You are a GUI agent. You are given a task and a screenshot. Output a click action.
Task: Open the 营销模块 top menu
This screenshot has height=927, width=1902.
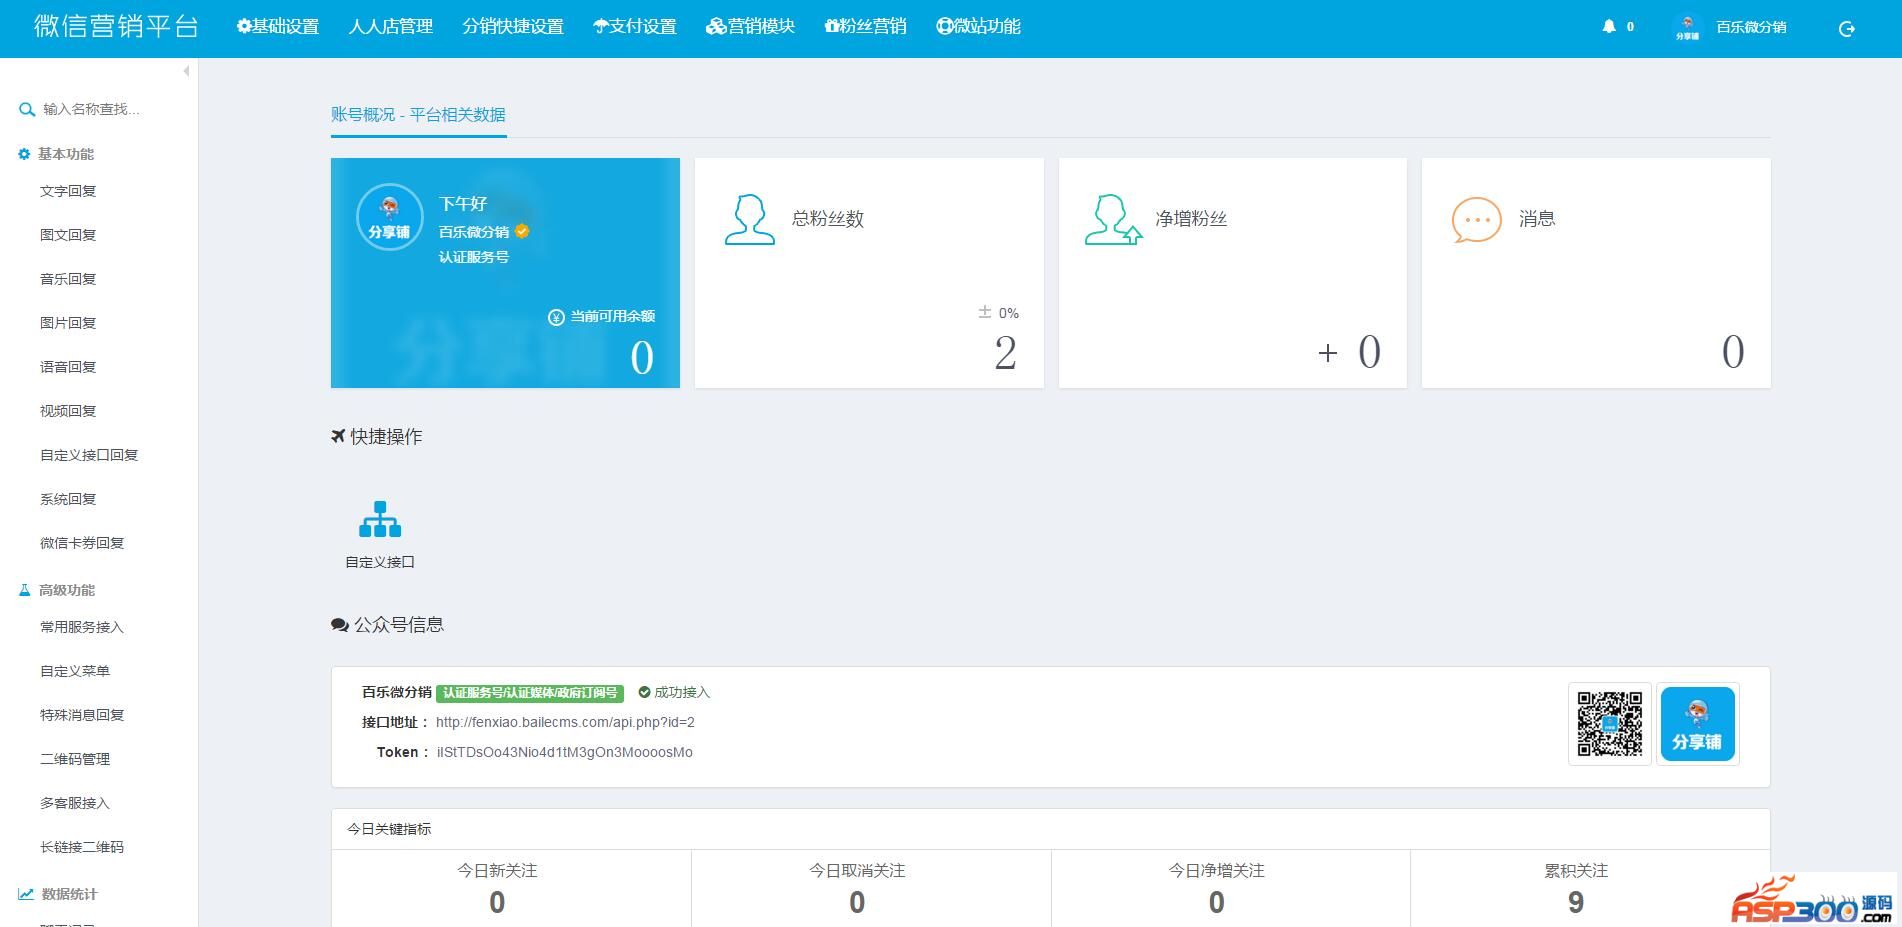pyautogui.click(x=750, y=27)
